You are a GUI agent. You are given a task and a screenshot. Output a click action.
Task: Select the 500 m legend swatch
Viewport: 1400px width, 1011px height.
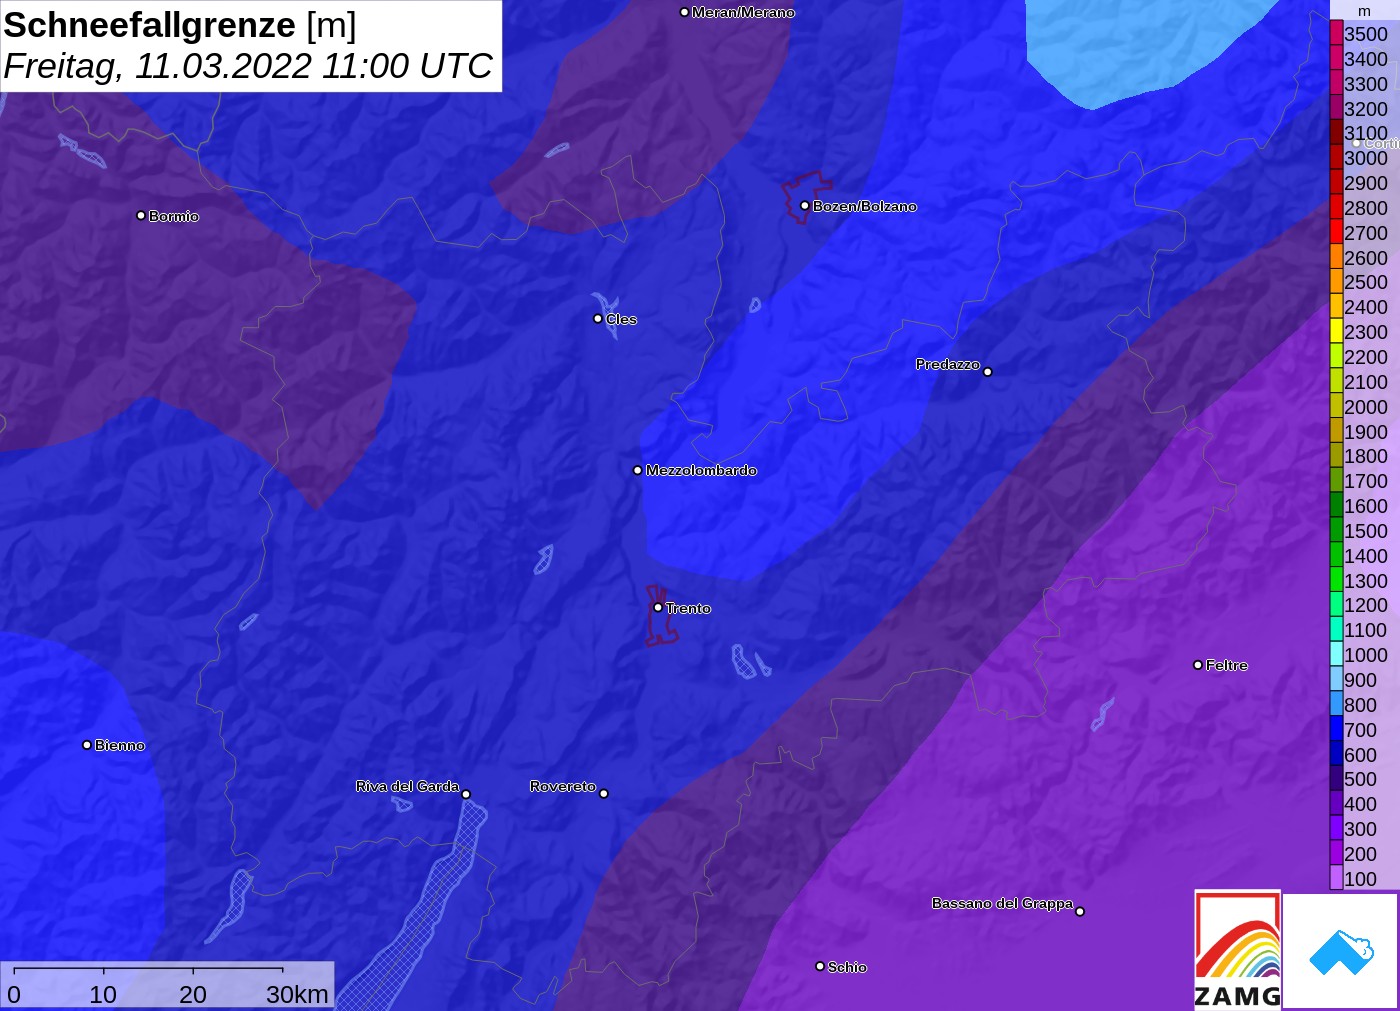(x=1336, y=779)
